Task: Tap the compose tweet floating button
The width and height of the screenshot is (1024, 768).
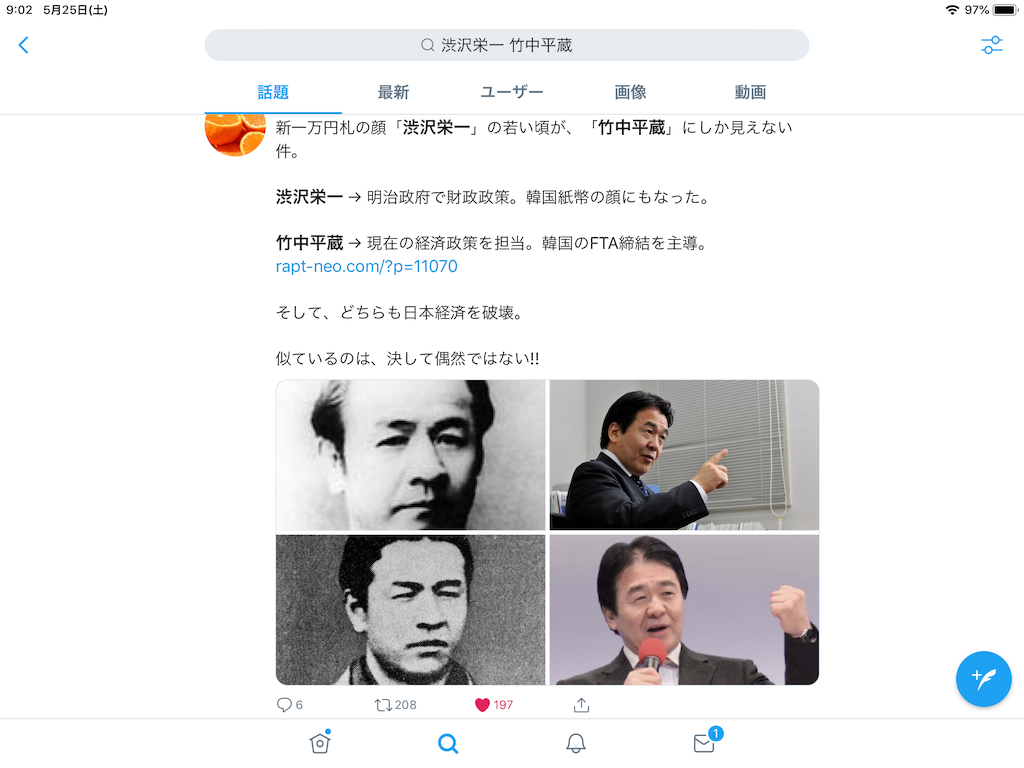Action: 984,679
